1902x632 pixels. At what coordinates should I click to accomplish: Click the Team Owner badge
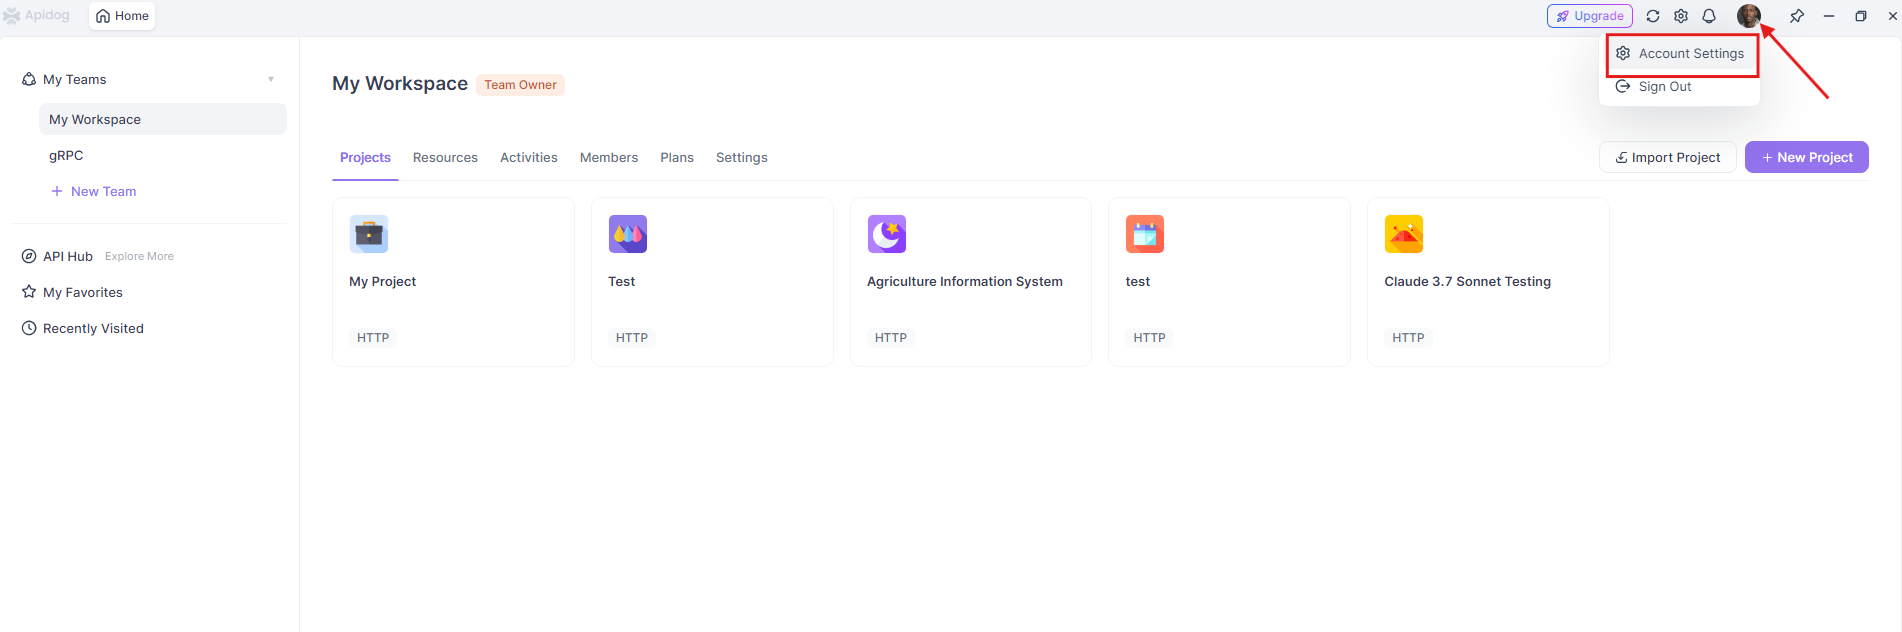520,85
